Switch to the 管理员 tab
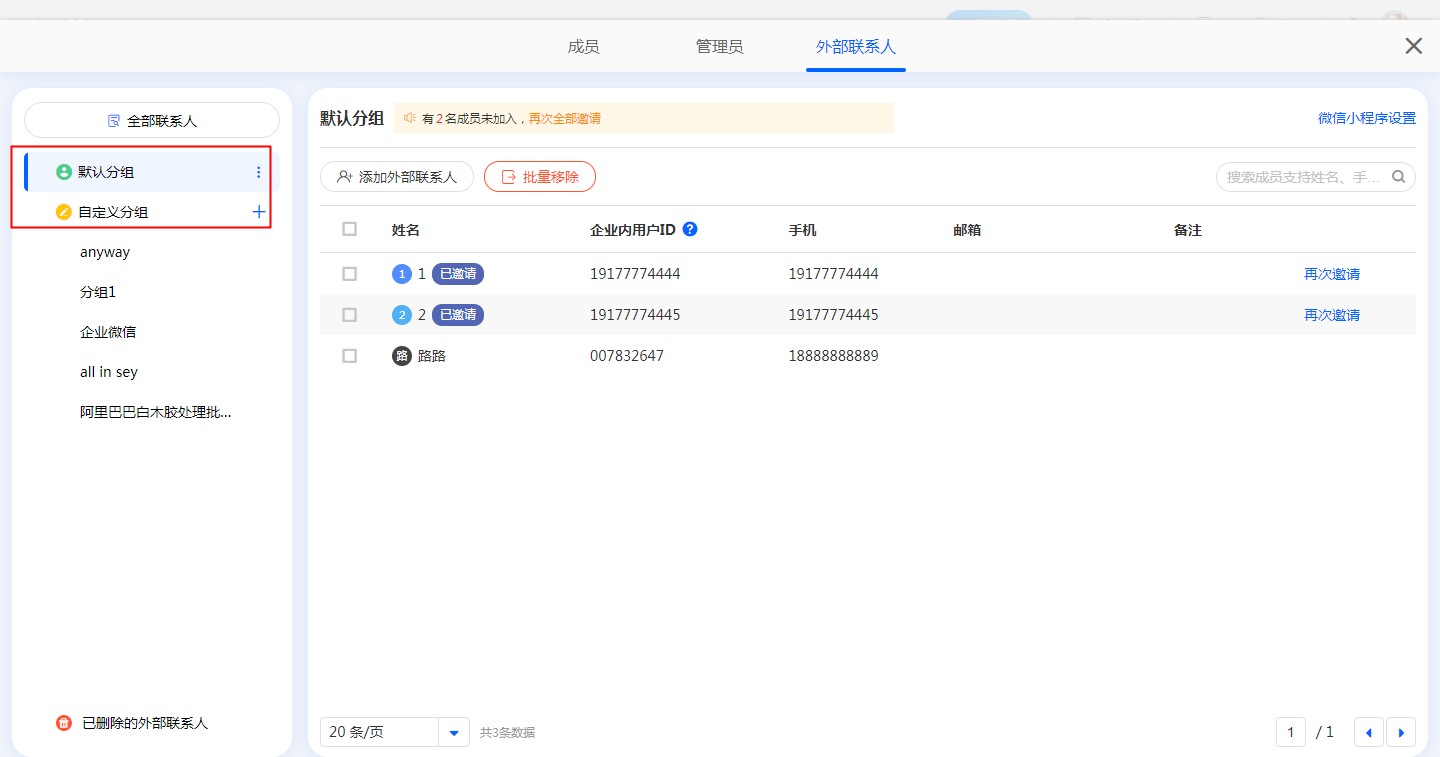The image size is (1440, 757). pyautogui.click(x=719, y=47)
